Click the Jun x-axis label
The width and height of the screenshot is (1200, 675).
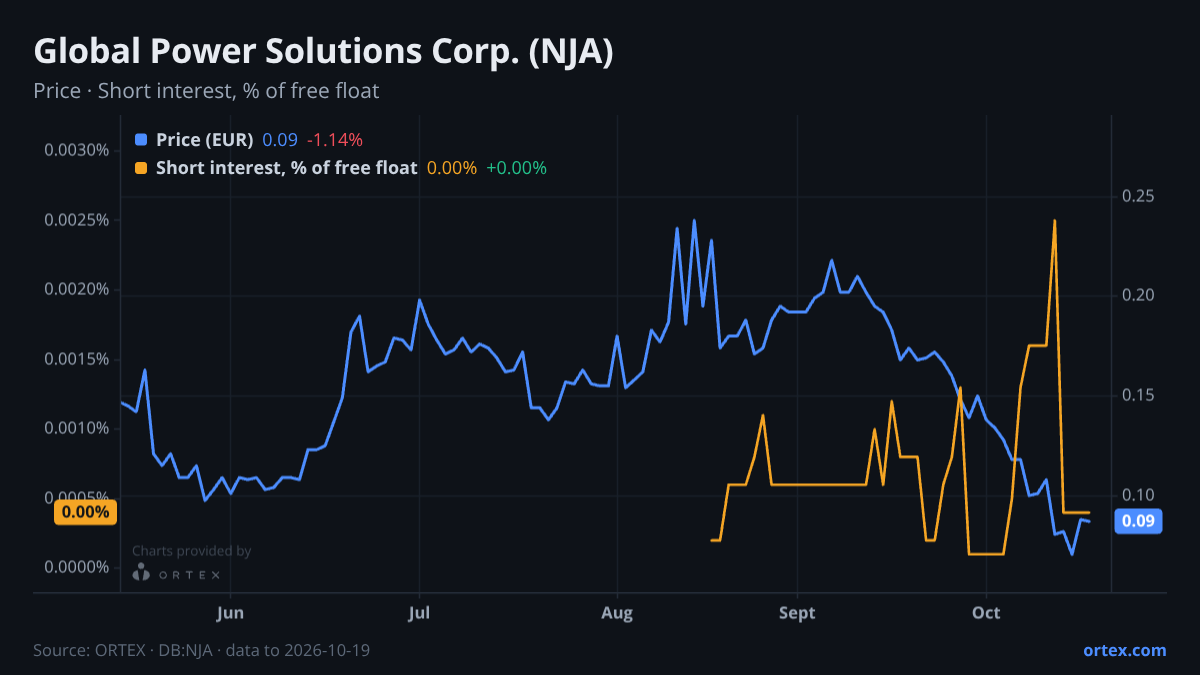tap(230, 613)
